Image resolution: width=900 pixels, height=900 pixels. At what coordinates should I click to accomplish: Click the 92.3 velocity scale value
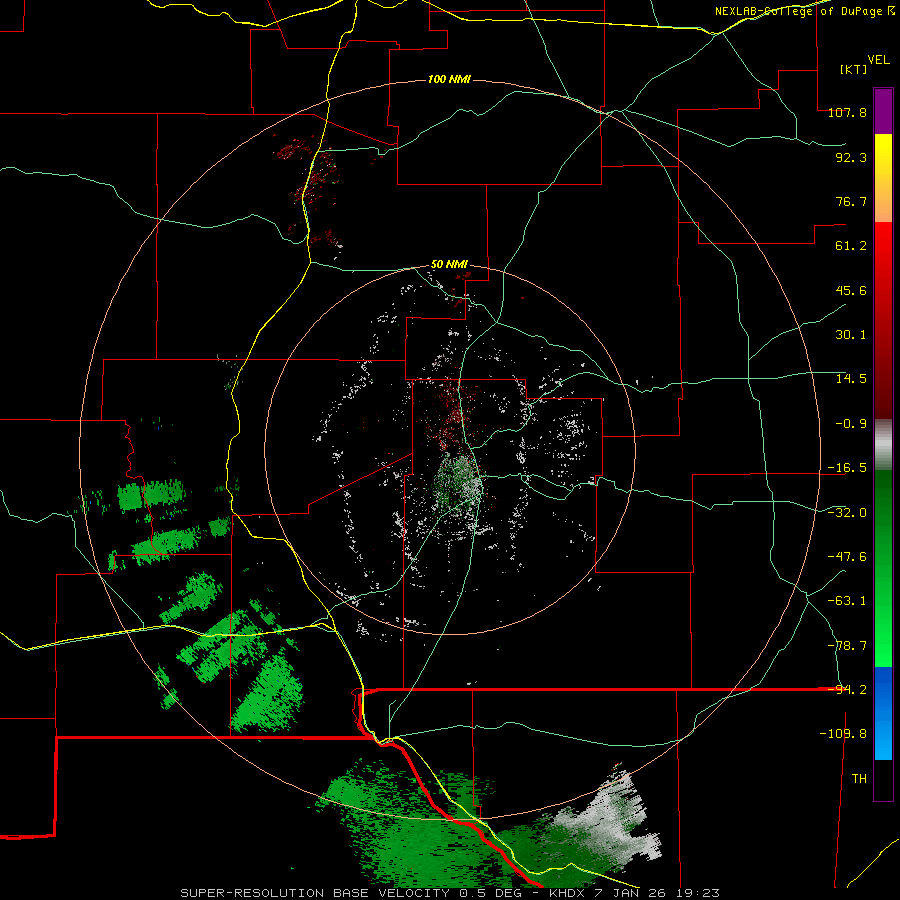[x=851, y=157]
